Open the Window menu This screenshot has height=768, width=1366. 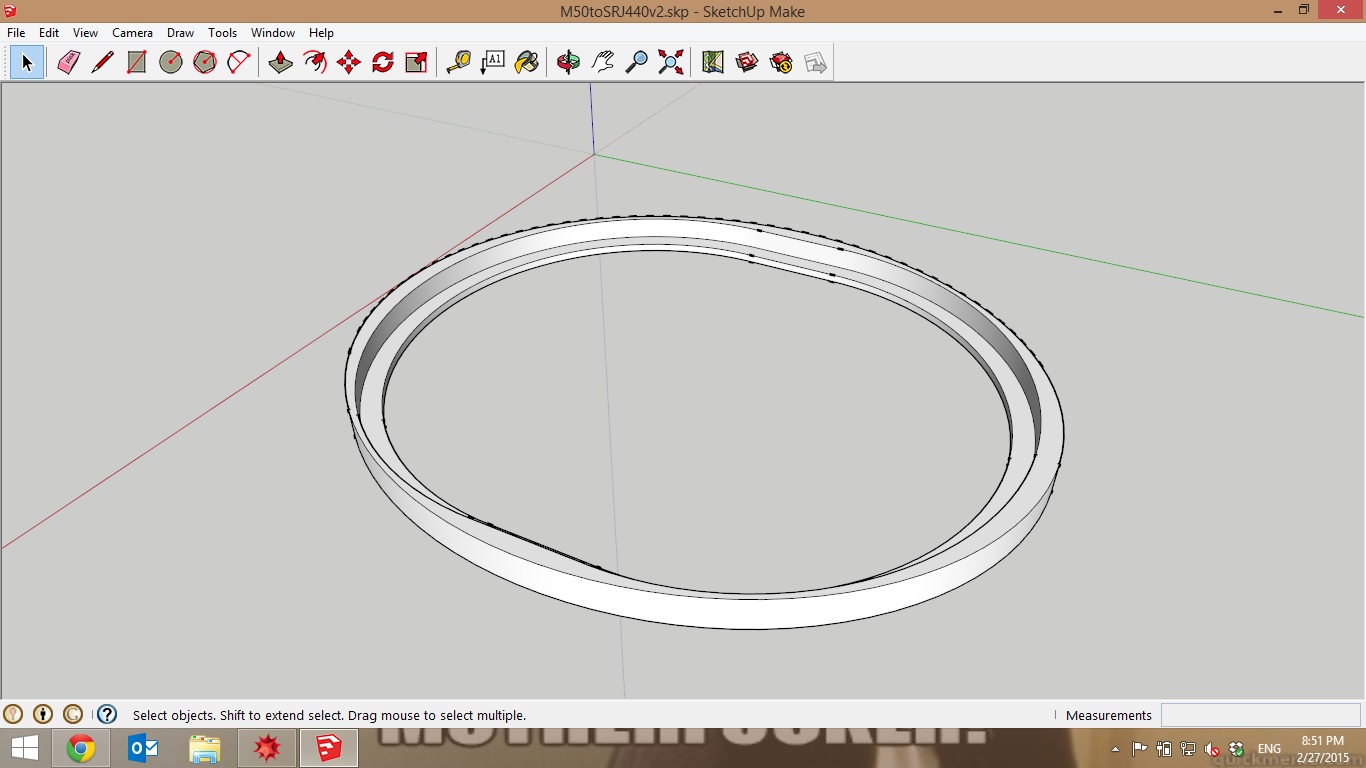coord(272,33)
